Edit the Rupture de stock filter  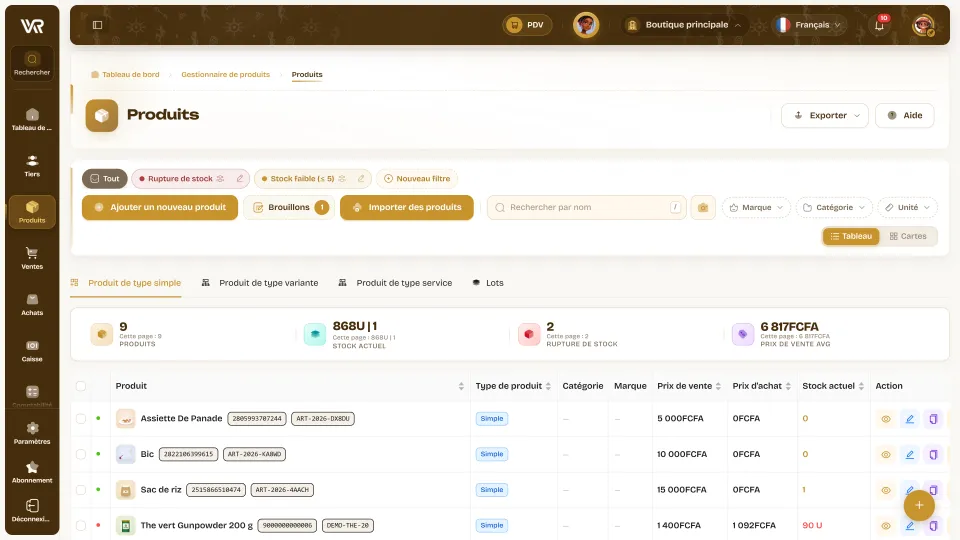[240, 179]
